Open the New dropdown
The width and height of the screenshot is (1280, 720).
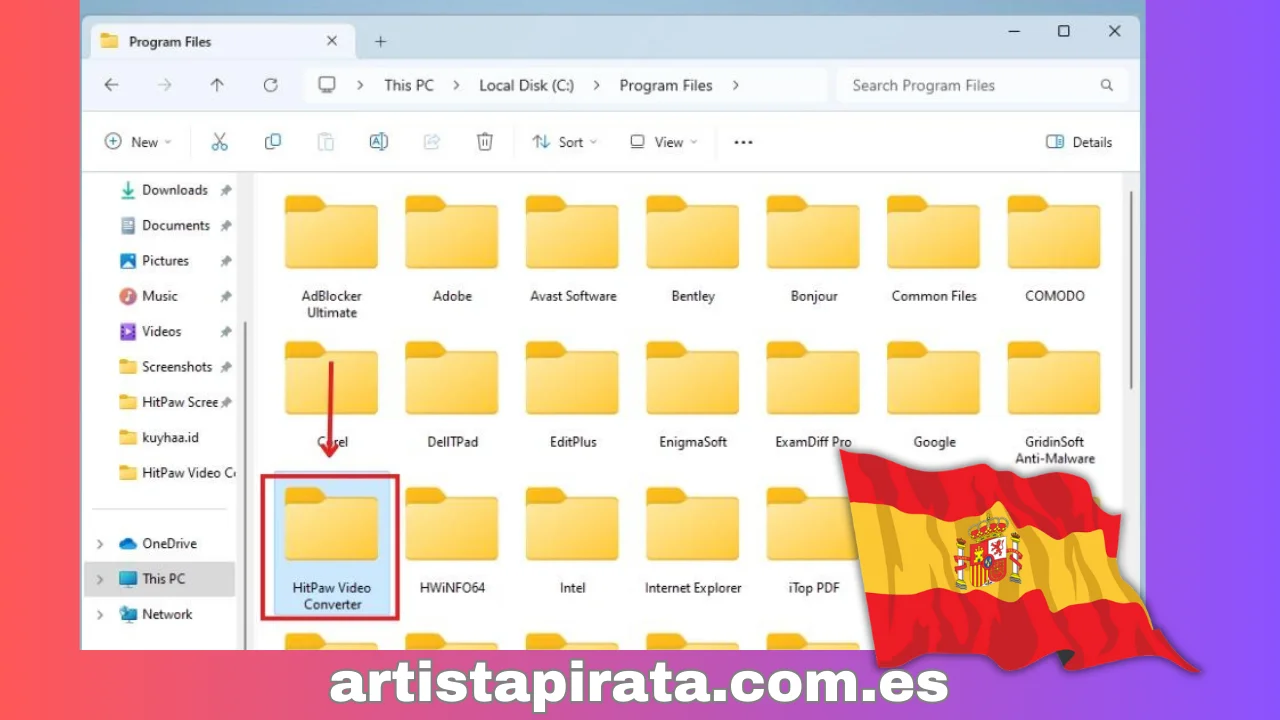click(x=138, y=142)
